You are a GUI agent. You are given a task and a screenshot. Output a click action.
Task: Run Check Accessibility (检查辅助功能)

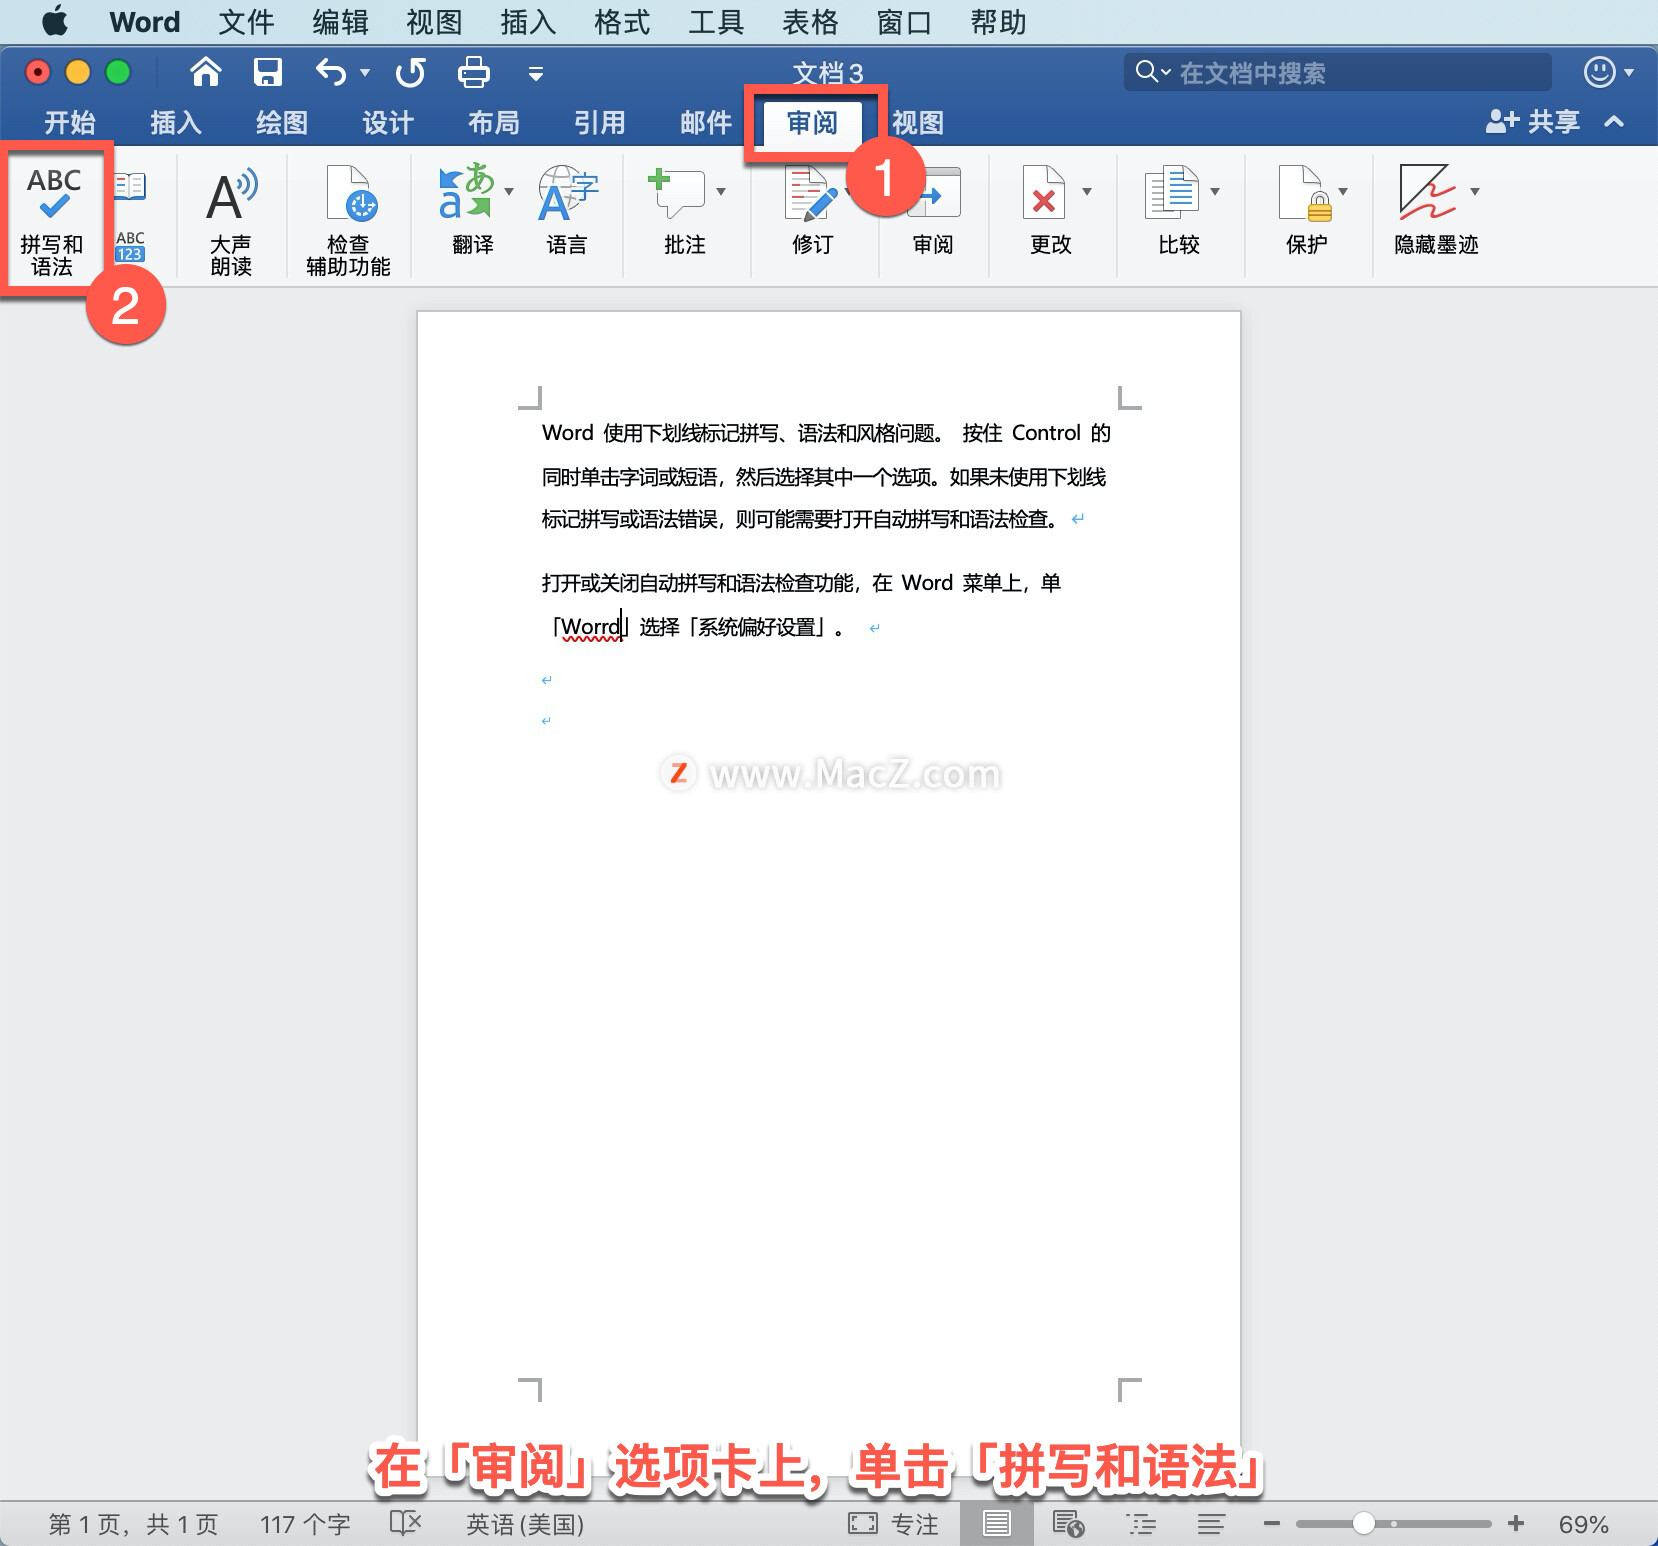348,221
